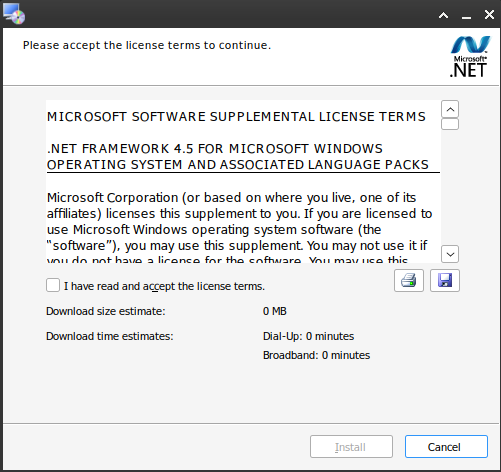This screenshot has width=501, height=472.
Task: Click the installer icon in title bar
Action: point(14,14)
